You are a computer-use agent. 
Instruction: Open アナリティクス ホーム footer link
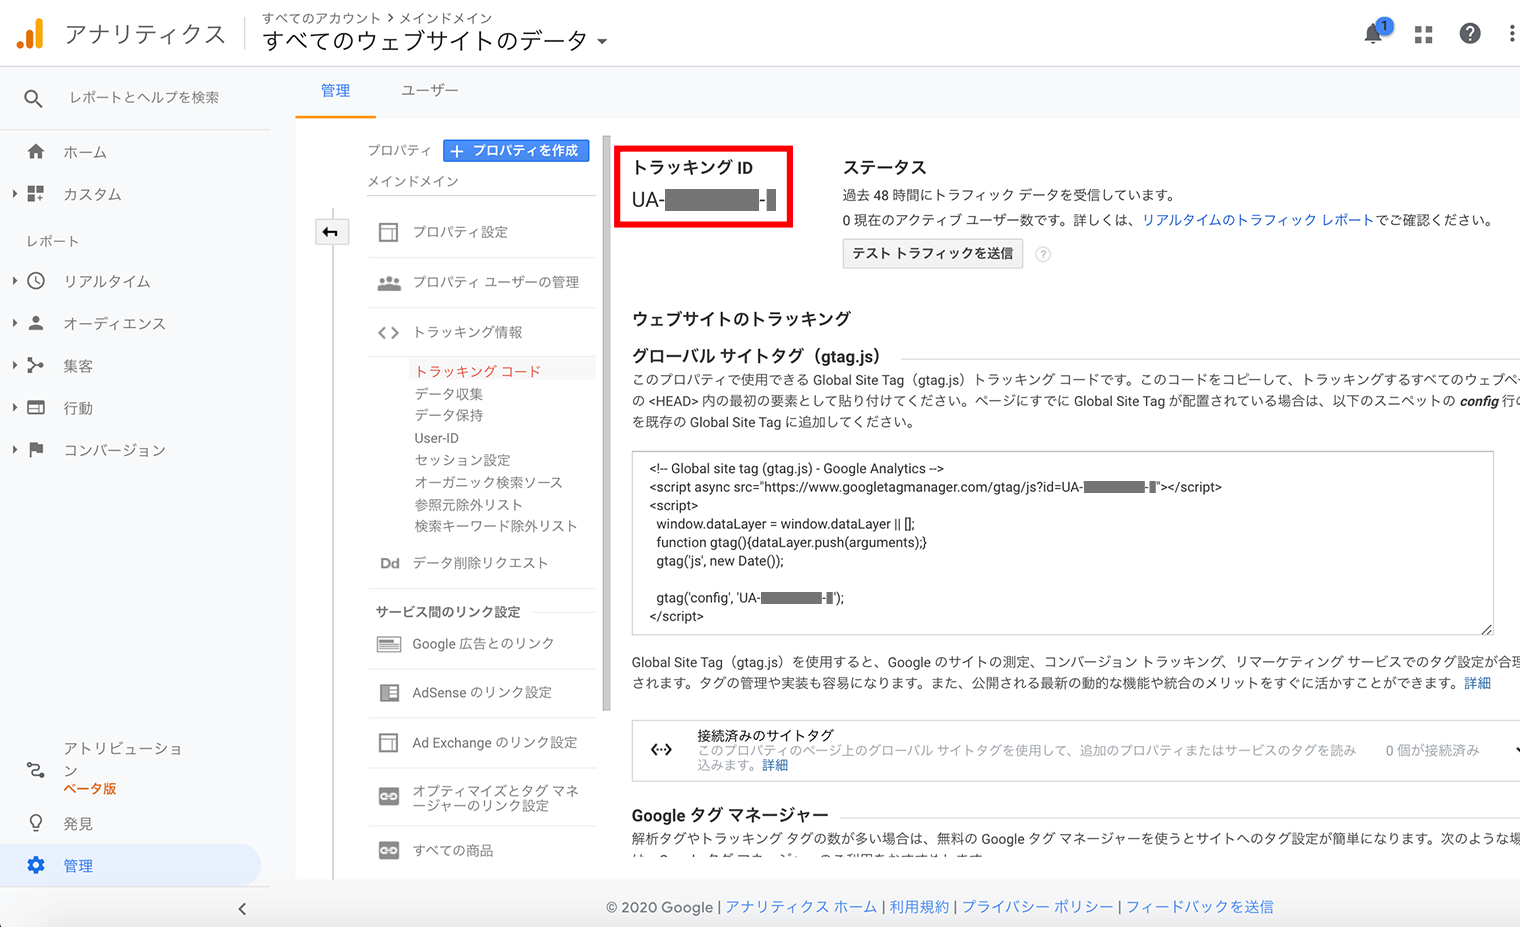coord(801,907)
